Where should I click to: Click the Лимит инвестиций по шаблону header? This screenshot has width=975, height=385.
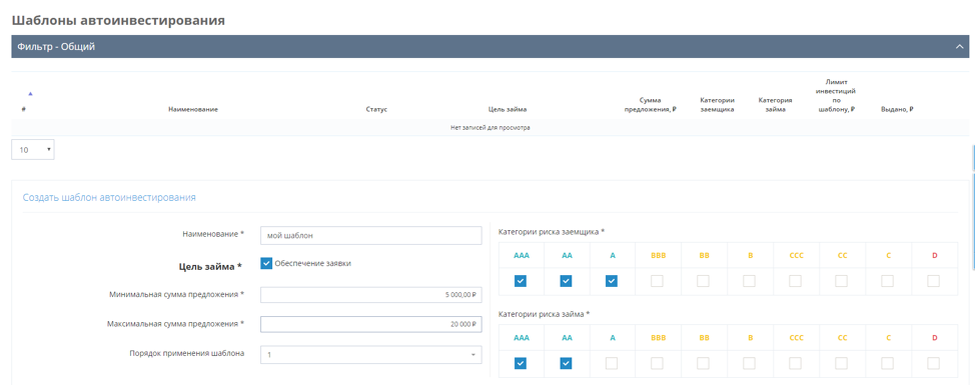point(837,95)
